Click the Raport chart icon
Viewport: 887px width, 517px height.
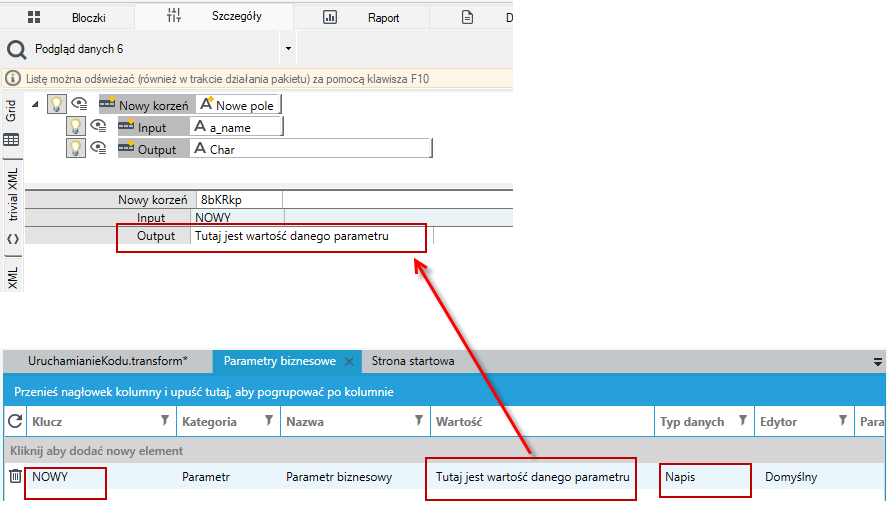(330, 18)
